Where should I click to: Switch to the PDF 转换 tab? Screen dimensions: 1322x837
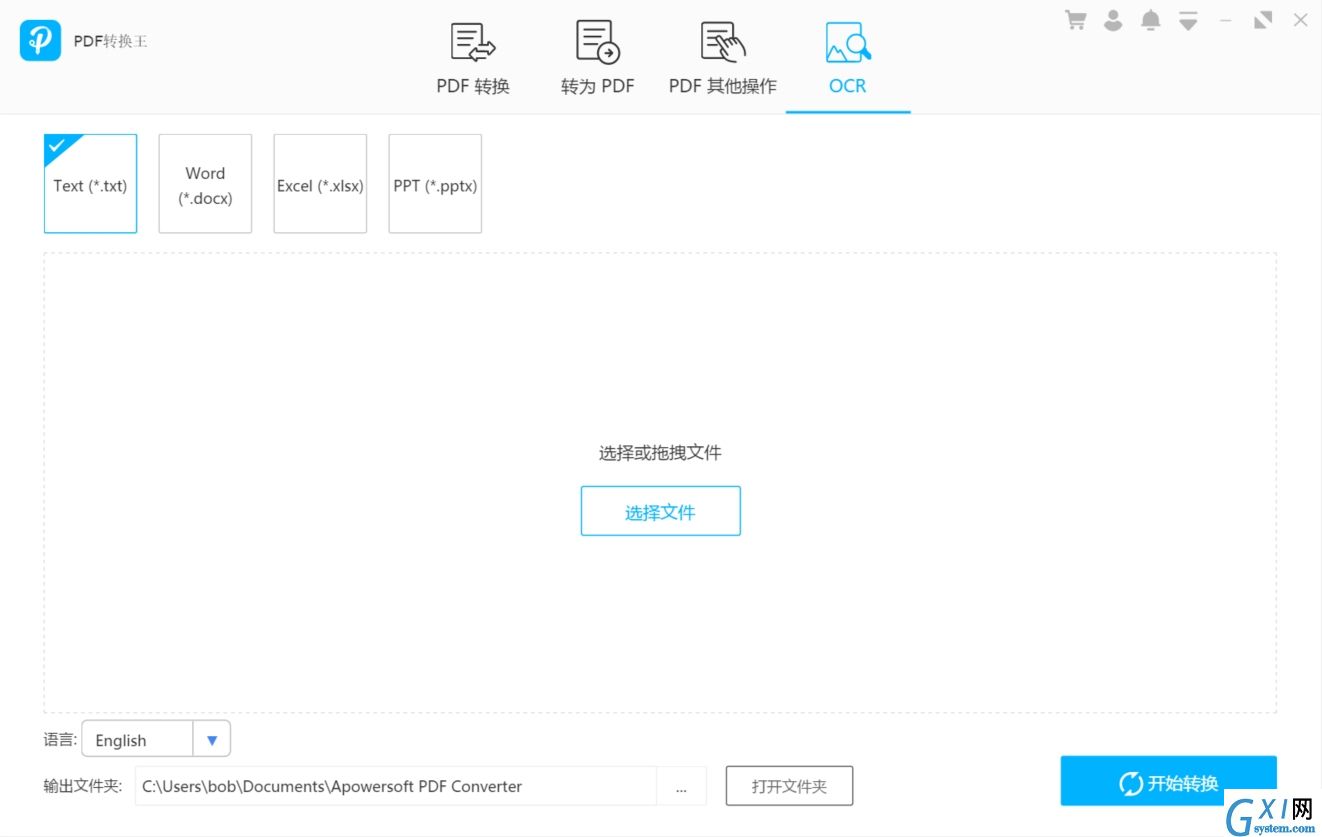click(x=473, y=59)
